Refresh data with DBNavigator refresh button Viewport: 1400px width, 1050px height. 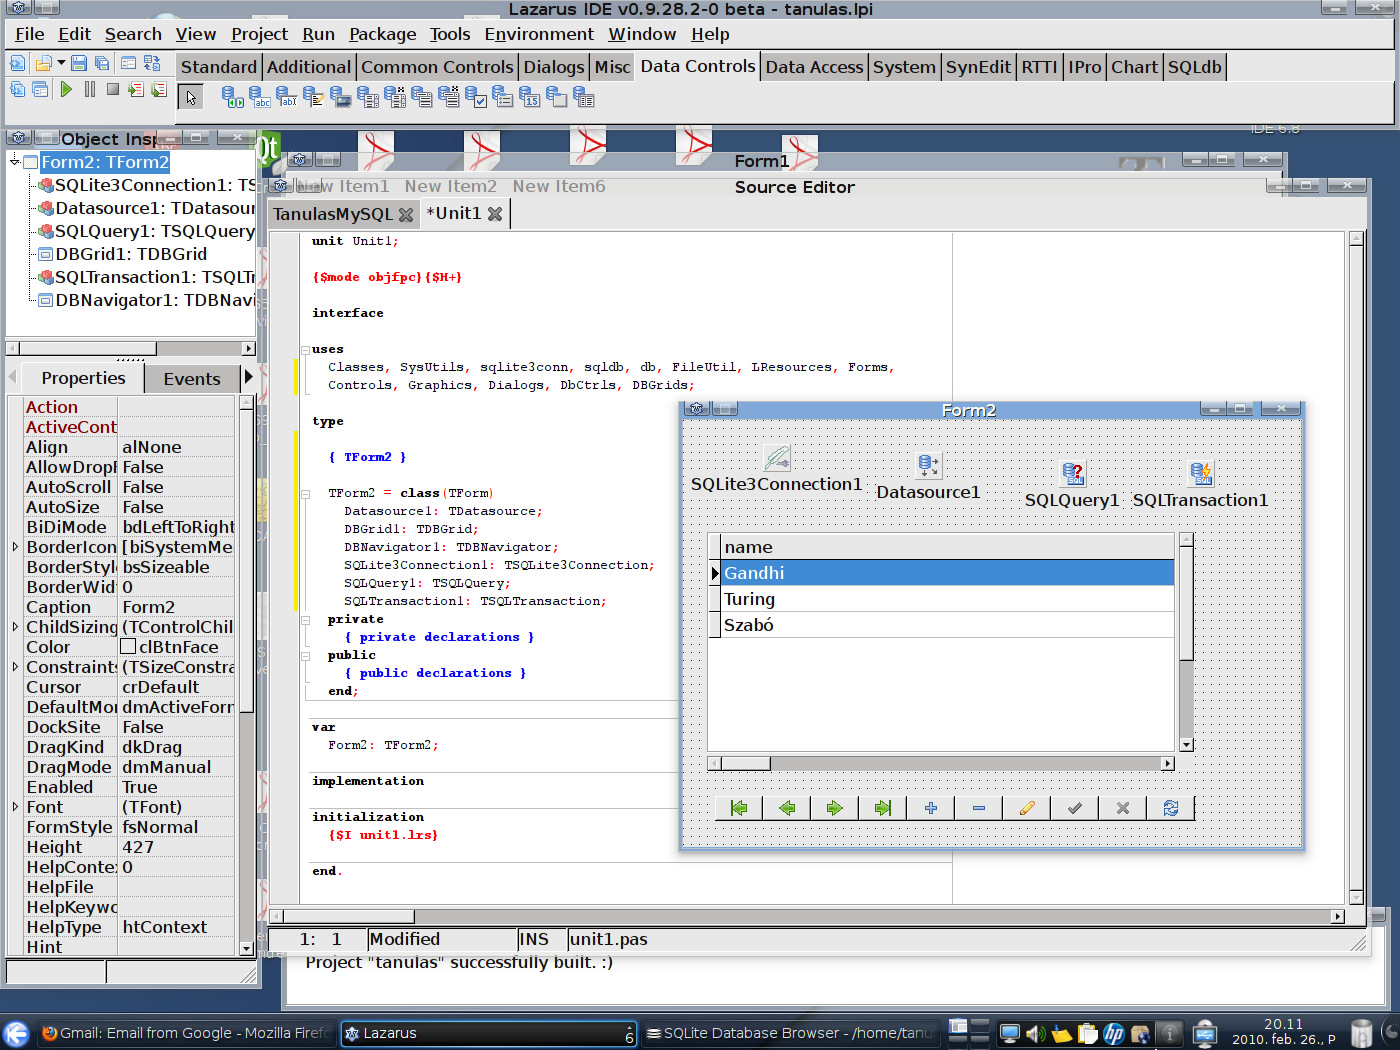tap(1171, 808)
